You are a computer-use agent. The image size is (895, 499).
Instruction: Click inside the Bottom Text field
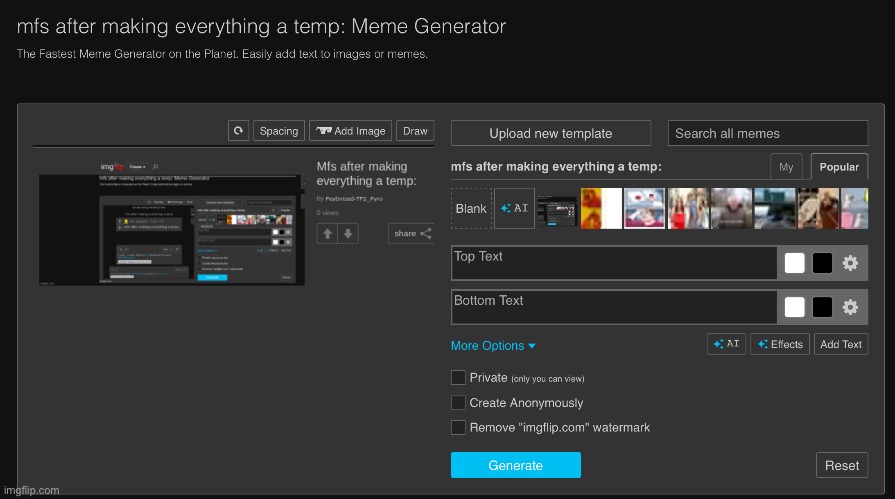pos(614,307)
